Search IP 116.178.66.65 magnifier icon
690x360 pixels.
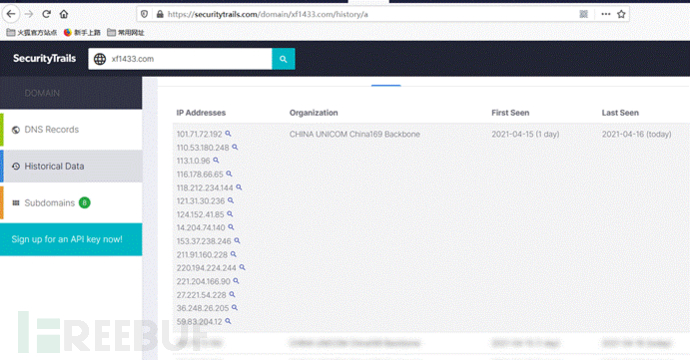click(229, 174)
